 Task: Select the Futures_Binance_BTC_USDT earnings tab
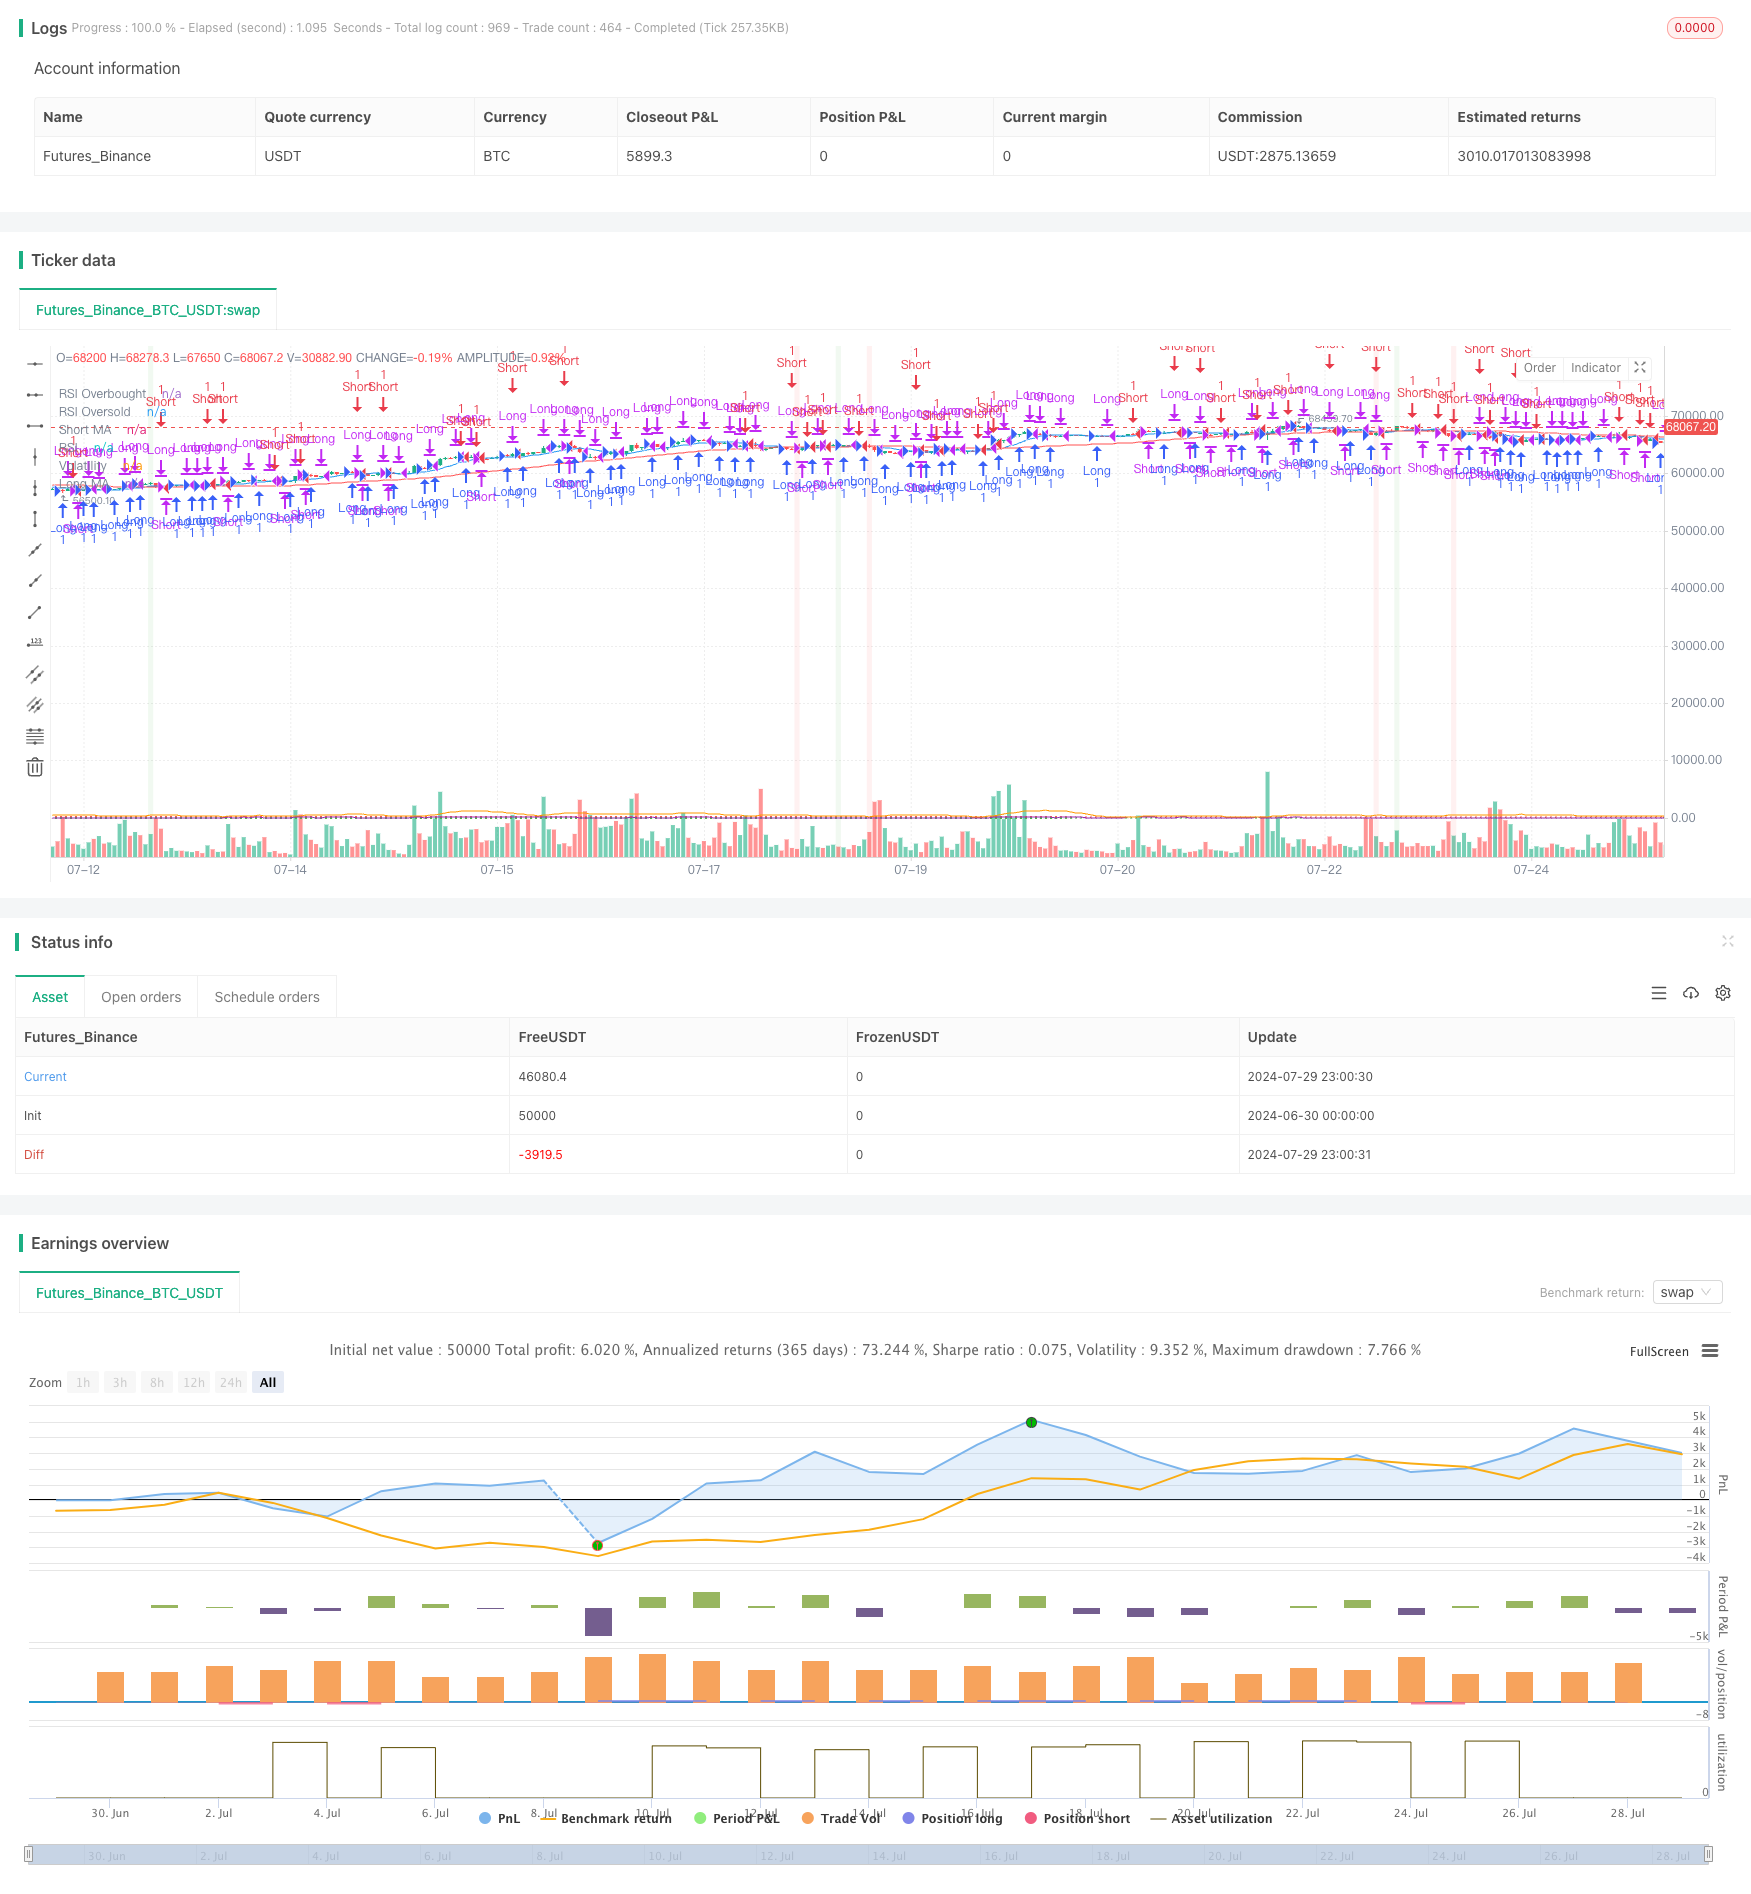coord(129,1293)
